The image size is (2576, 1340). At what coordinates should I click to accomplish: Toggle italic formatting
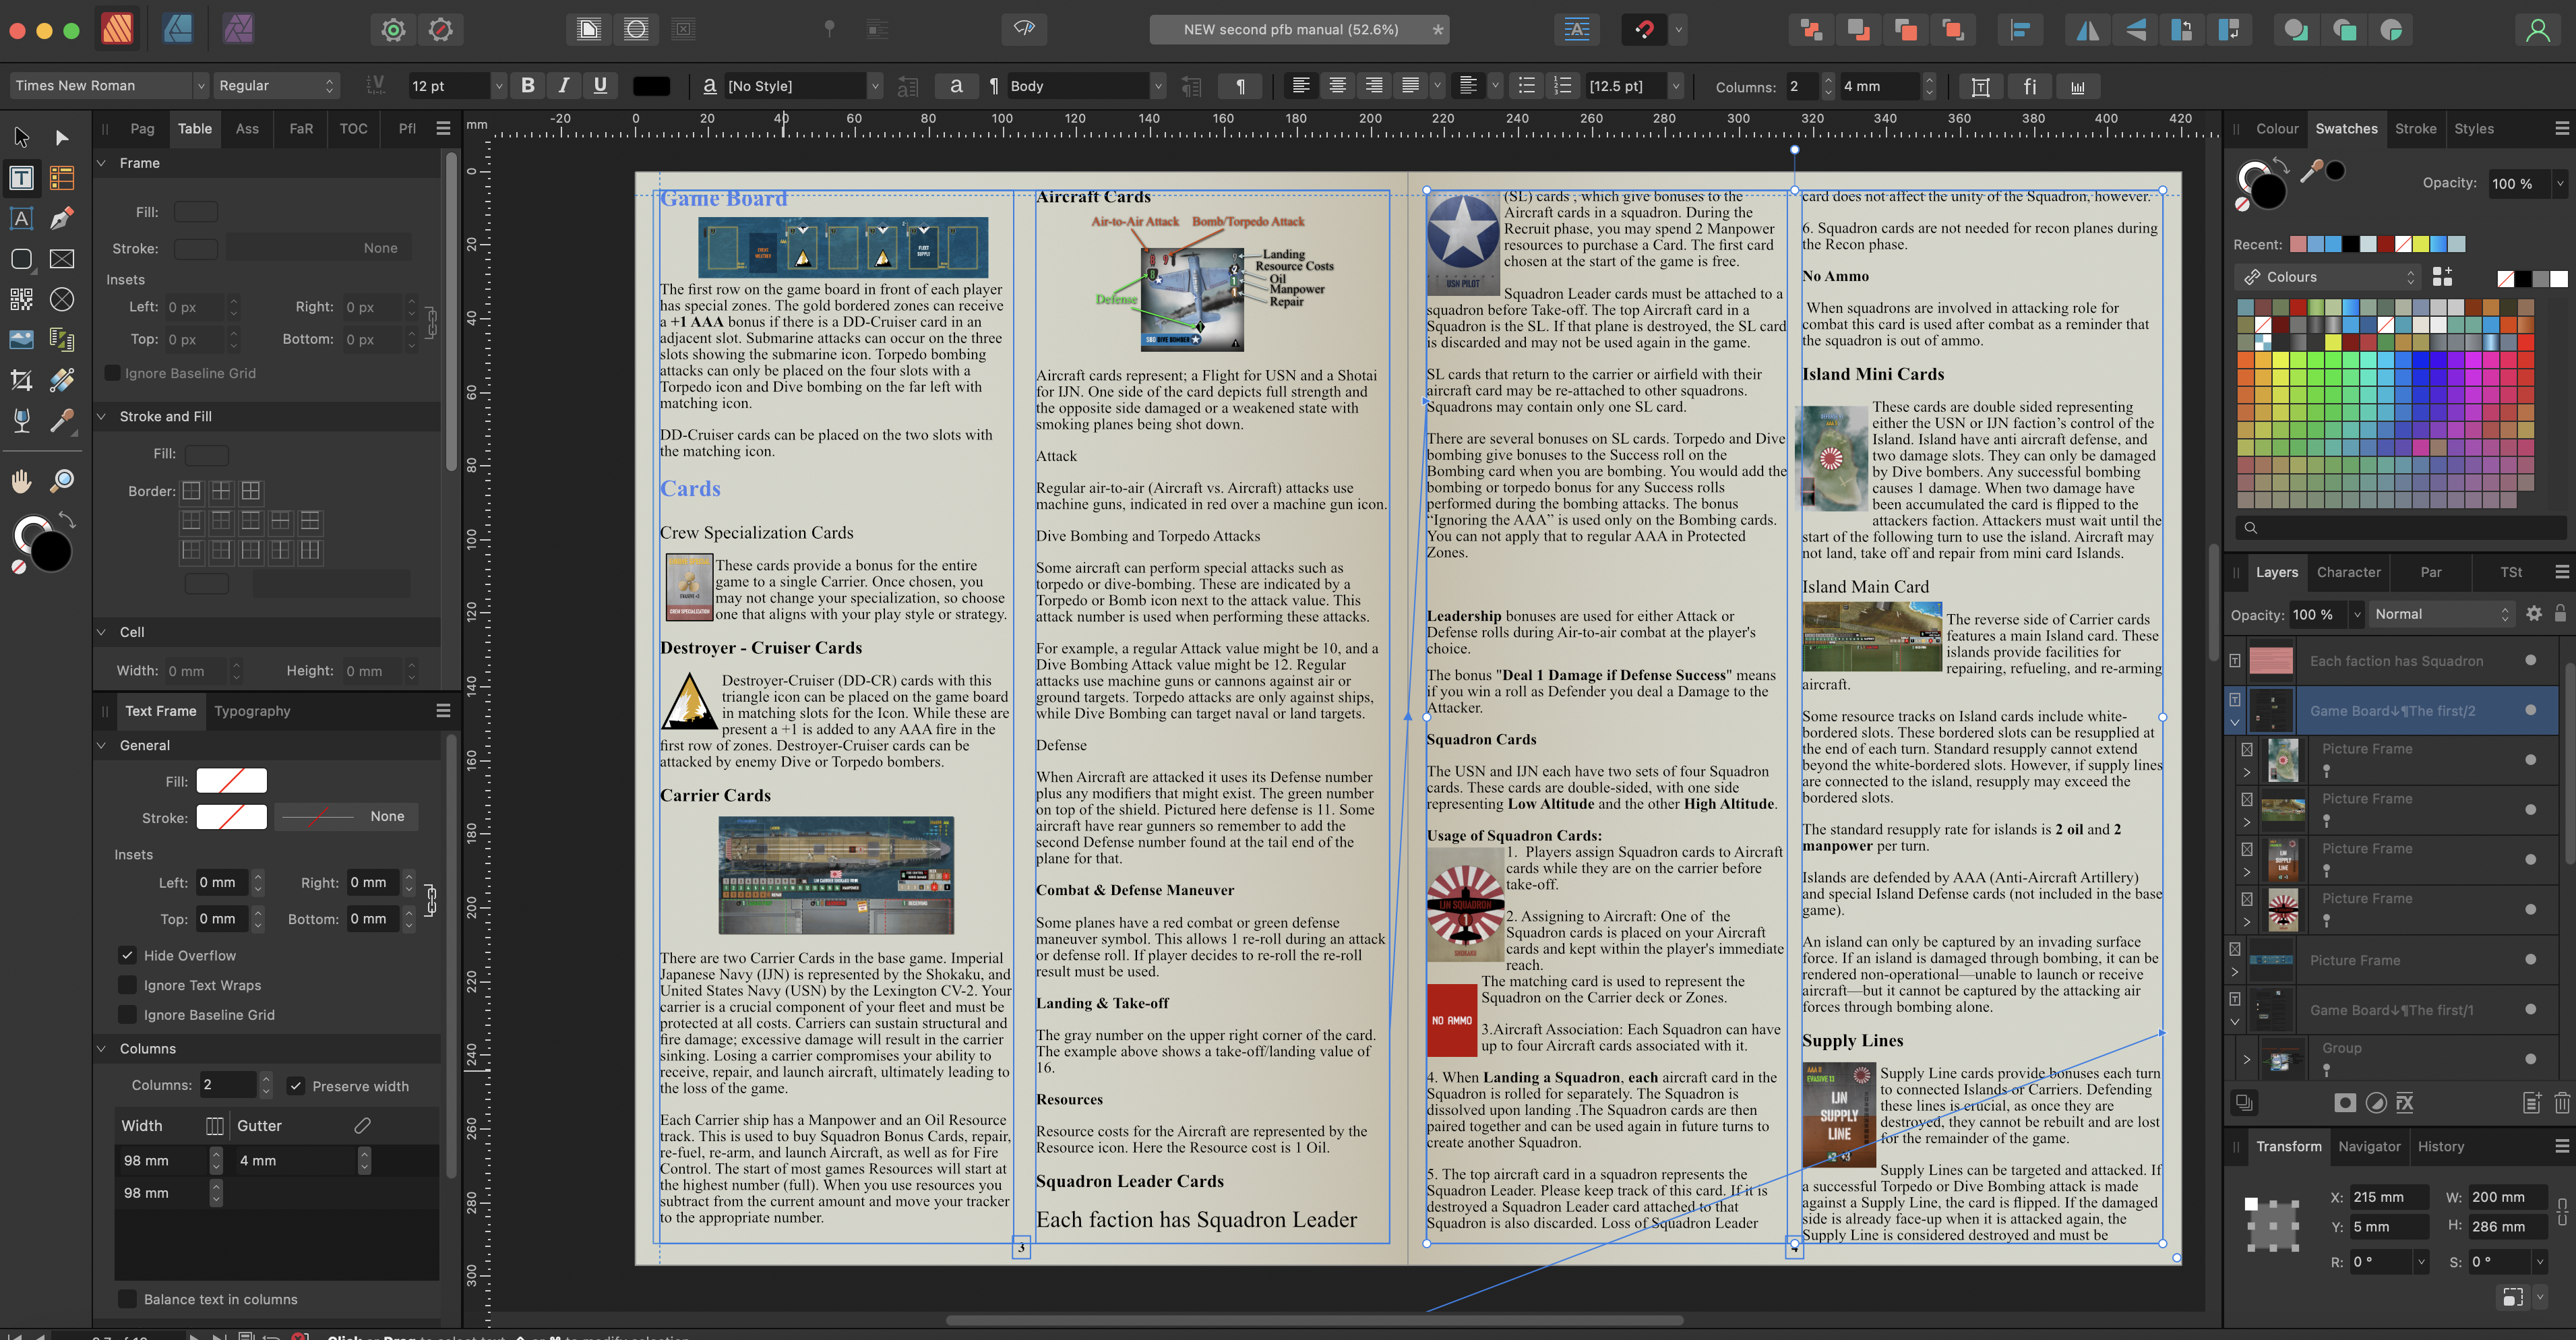pos(564,86)
